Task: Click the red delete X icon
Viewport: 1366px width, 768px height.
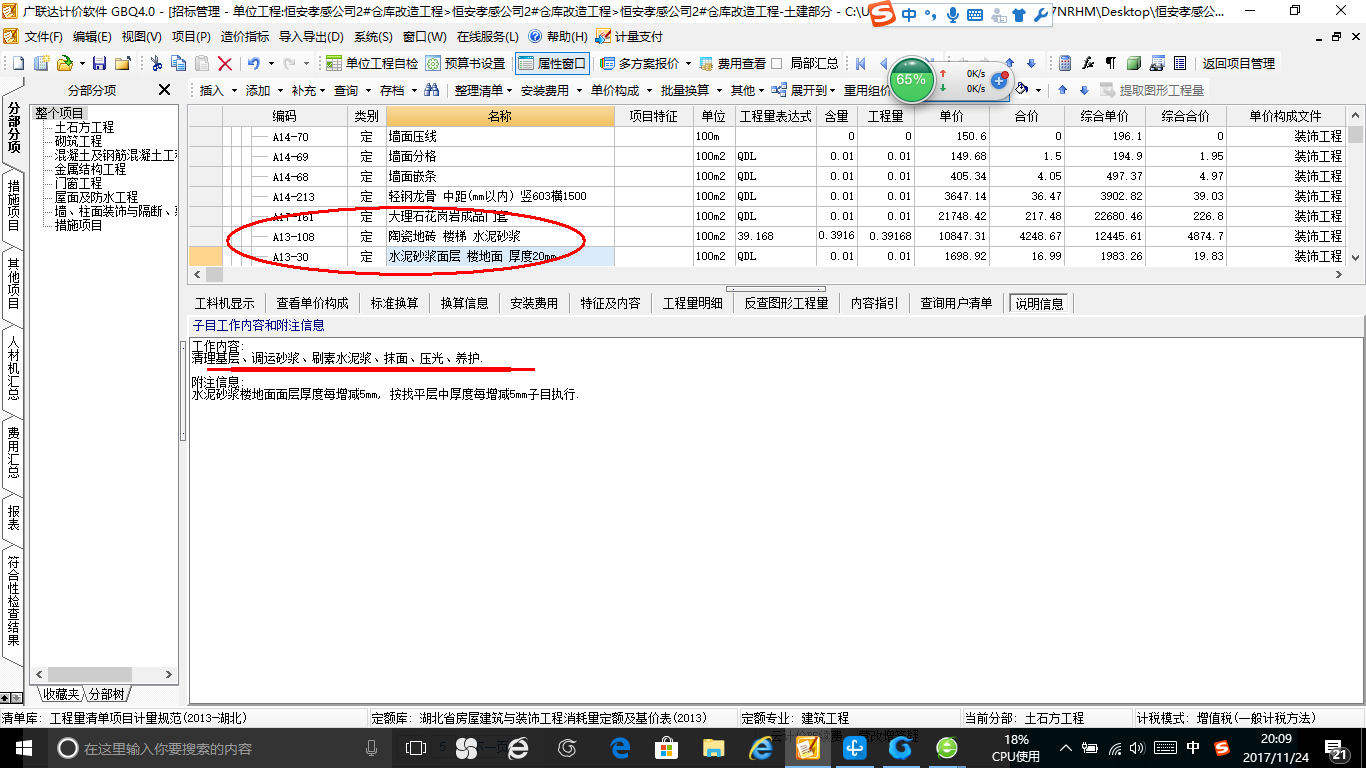Action: point(225,63)
